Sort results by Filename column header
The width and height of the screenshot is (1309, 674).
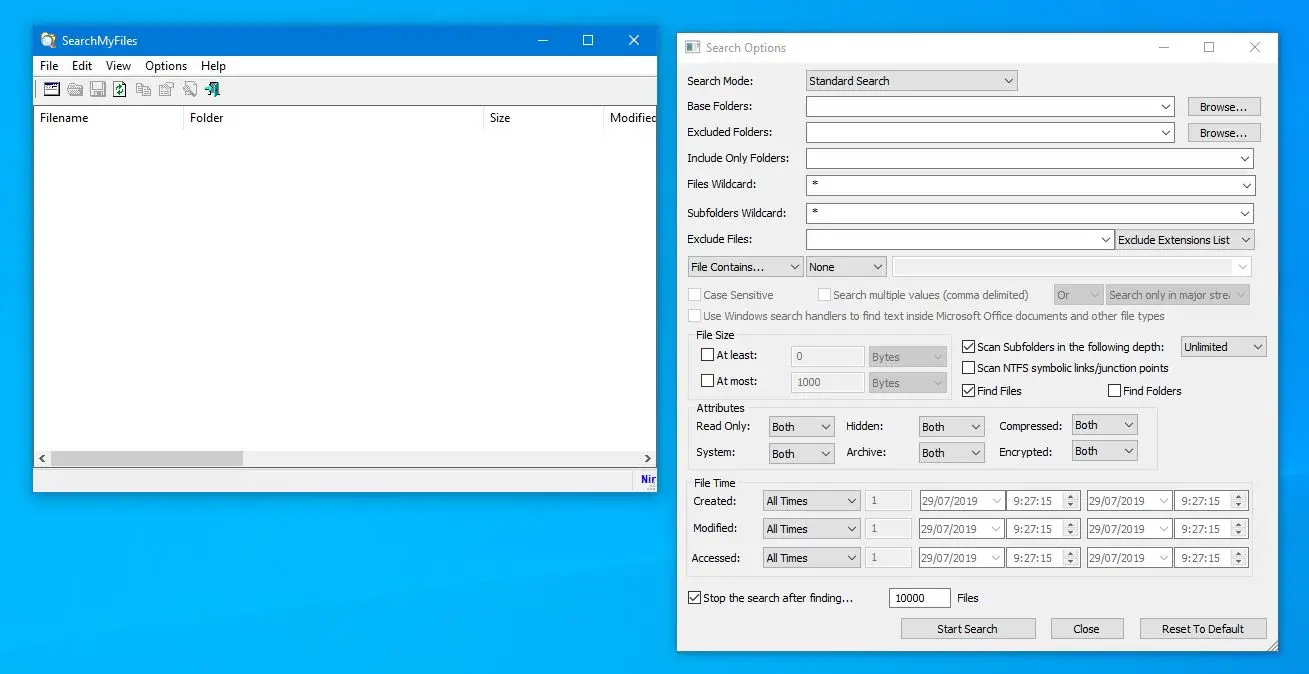coord(108,118)
